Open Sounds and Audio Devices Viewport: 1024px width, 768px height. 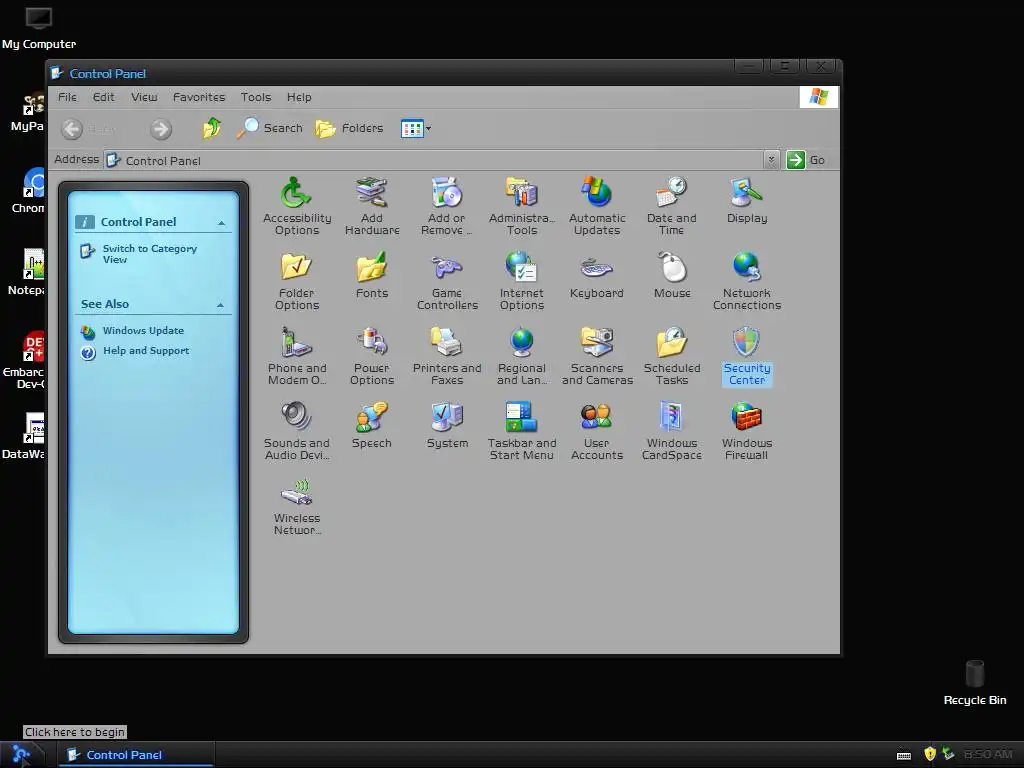pos(296,430)
